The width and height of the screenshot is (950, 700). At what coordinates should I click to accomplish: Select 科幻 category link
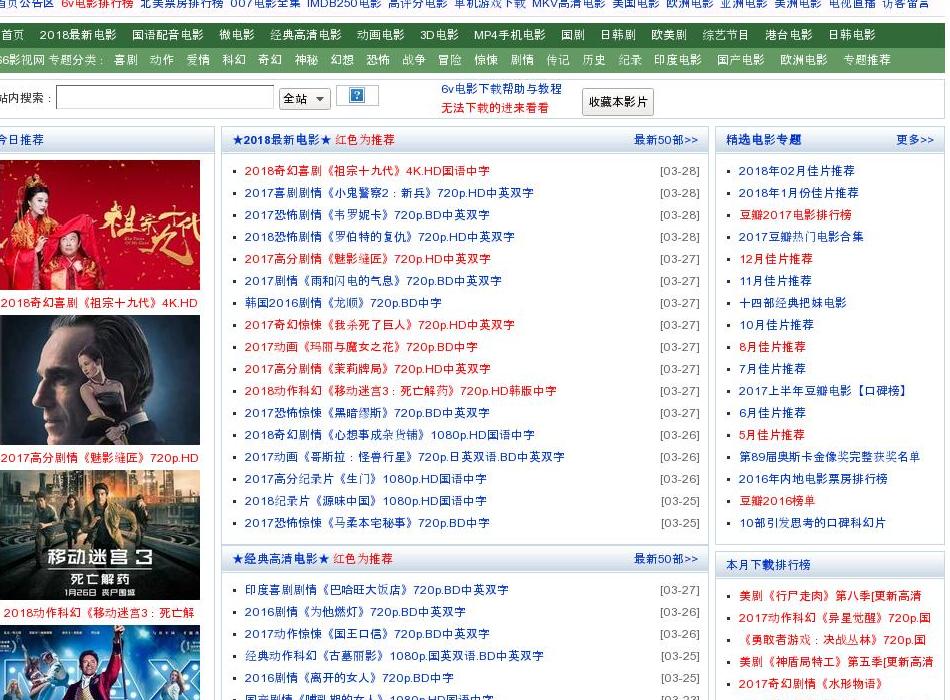(234, 60)
